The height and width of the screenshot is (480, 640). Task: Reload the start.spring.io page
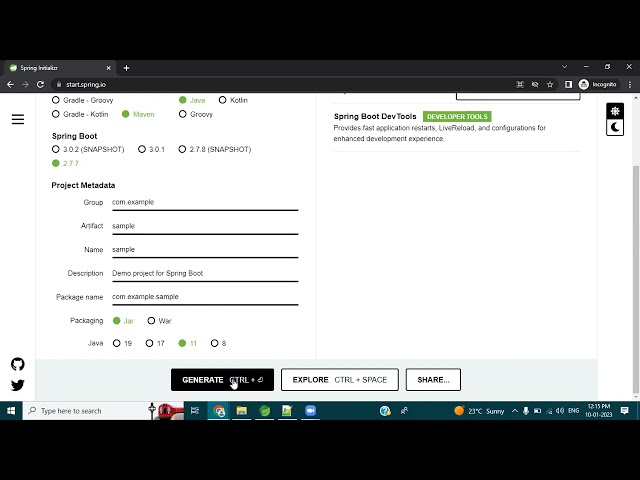pyautogui.click(x=40, y=84)
